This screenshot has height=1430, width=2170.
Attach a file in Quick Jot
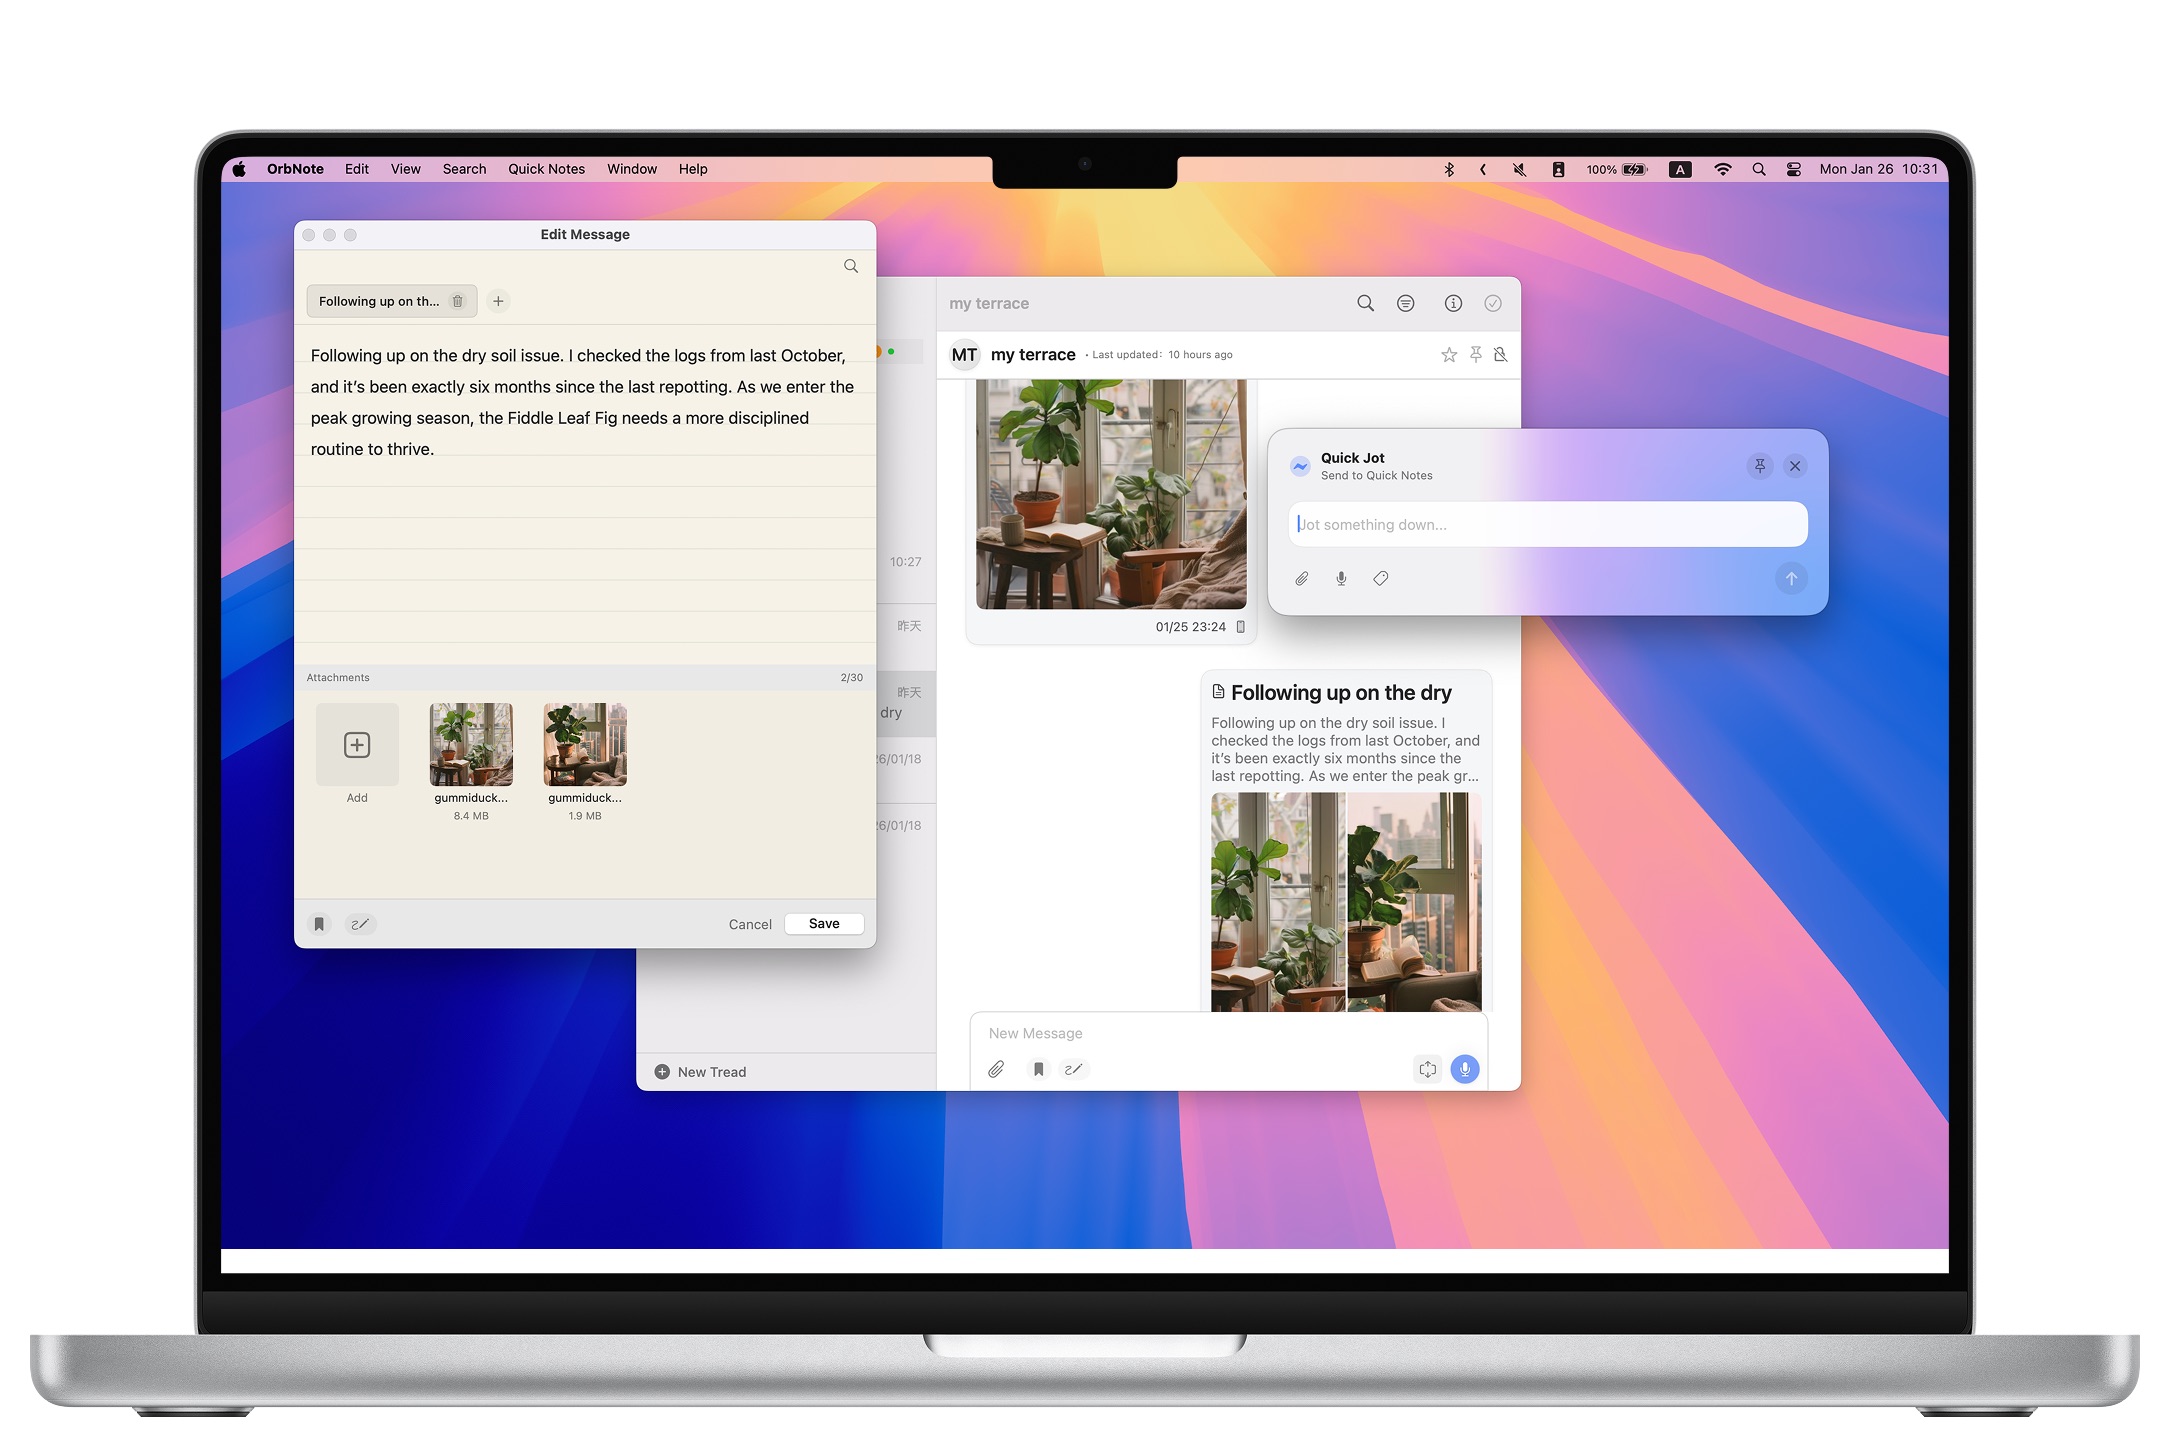1301,578
